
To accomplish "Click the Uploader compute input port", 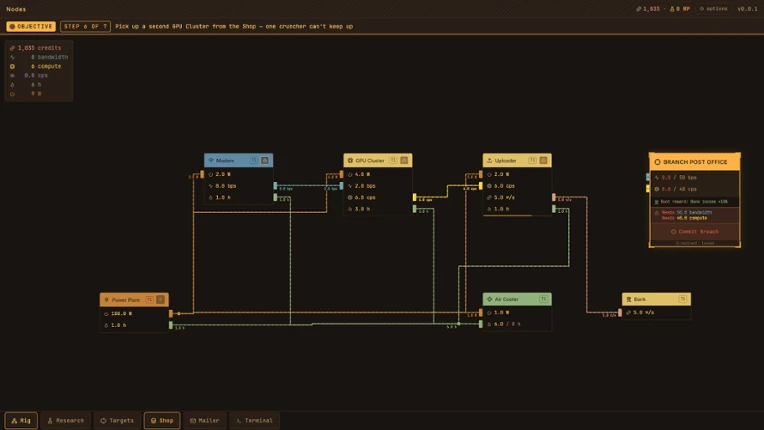I will [x=481, y=186].
